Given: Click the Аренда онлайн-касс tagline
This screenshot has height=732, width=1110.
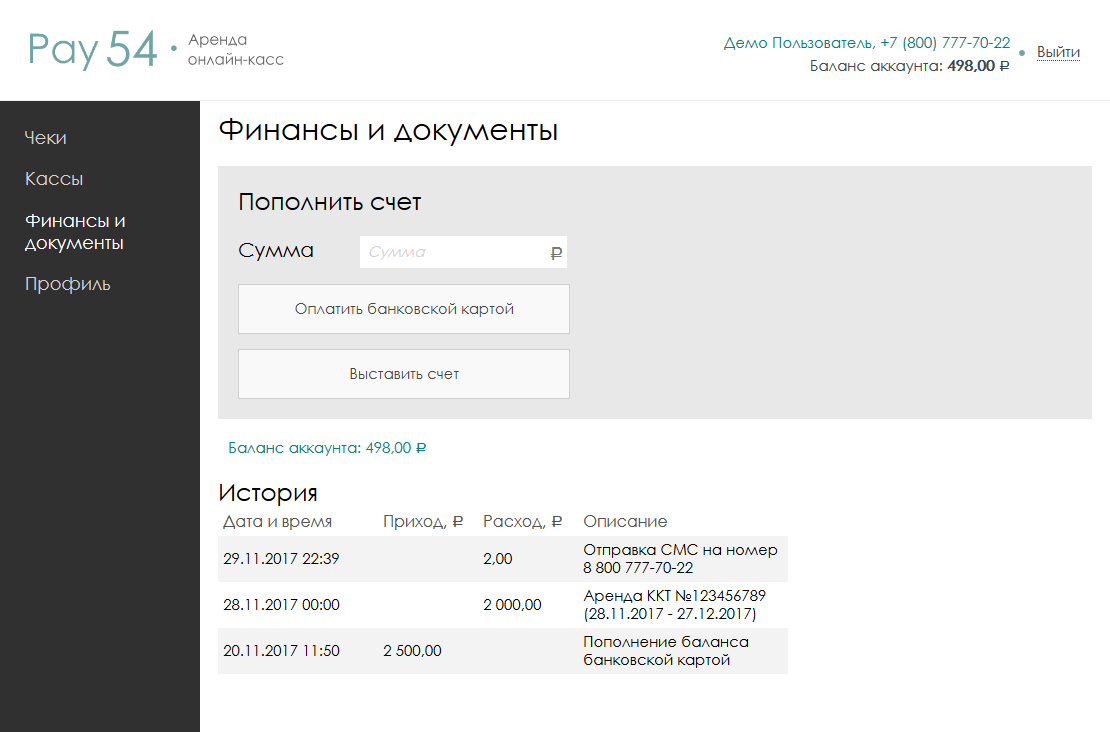Looking at the screenshot, I should (x=236, y=50).
